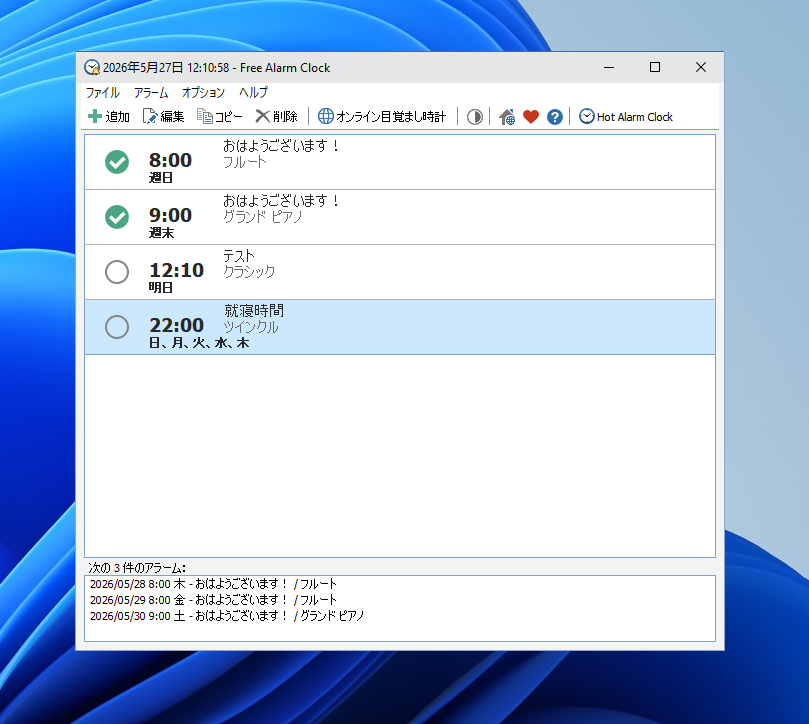Disable the 9:00 alarm green checkmark
The height and width of the screenshot is (724, 809).
coord(117,217)
